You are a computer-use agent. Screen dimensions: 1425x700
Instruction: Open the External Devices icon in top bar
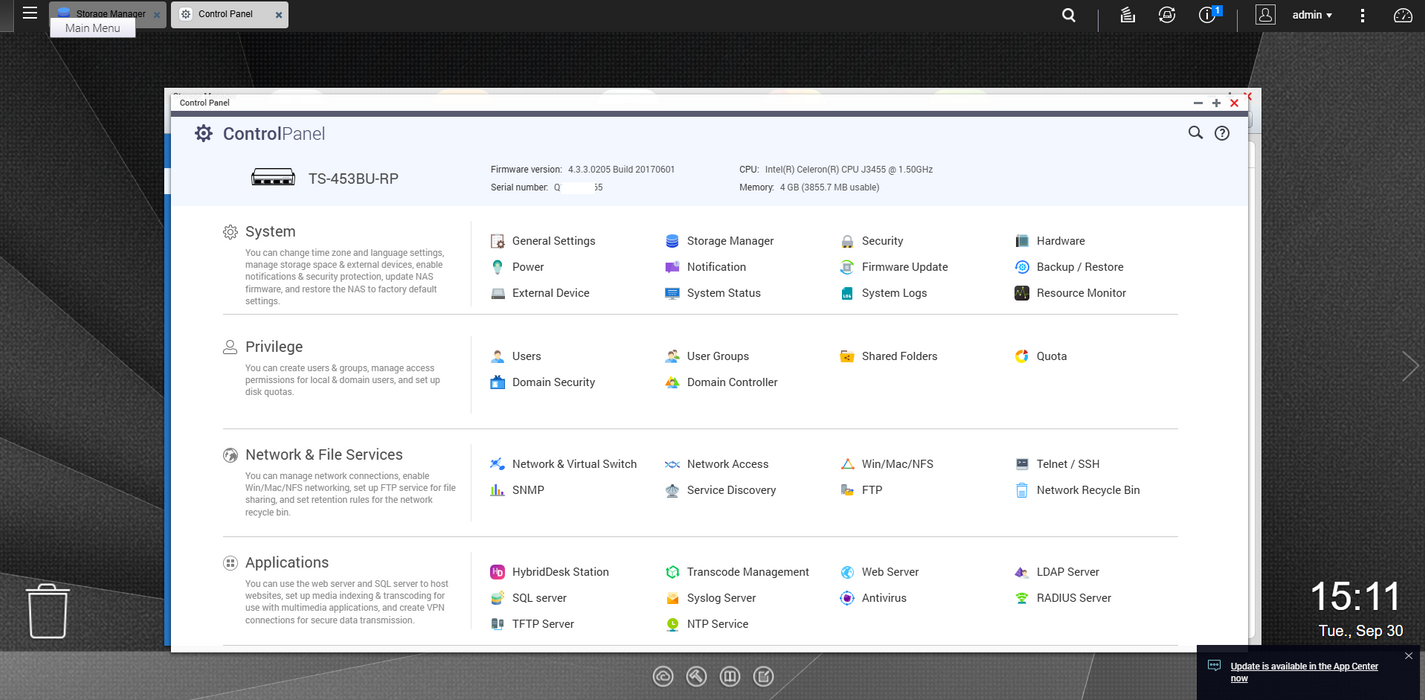pyautogui.click(x=1166, y=15)
